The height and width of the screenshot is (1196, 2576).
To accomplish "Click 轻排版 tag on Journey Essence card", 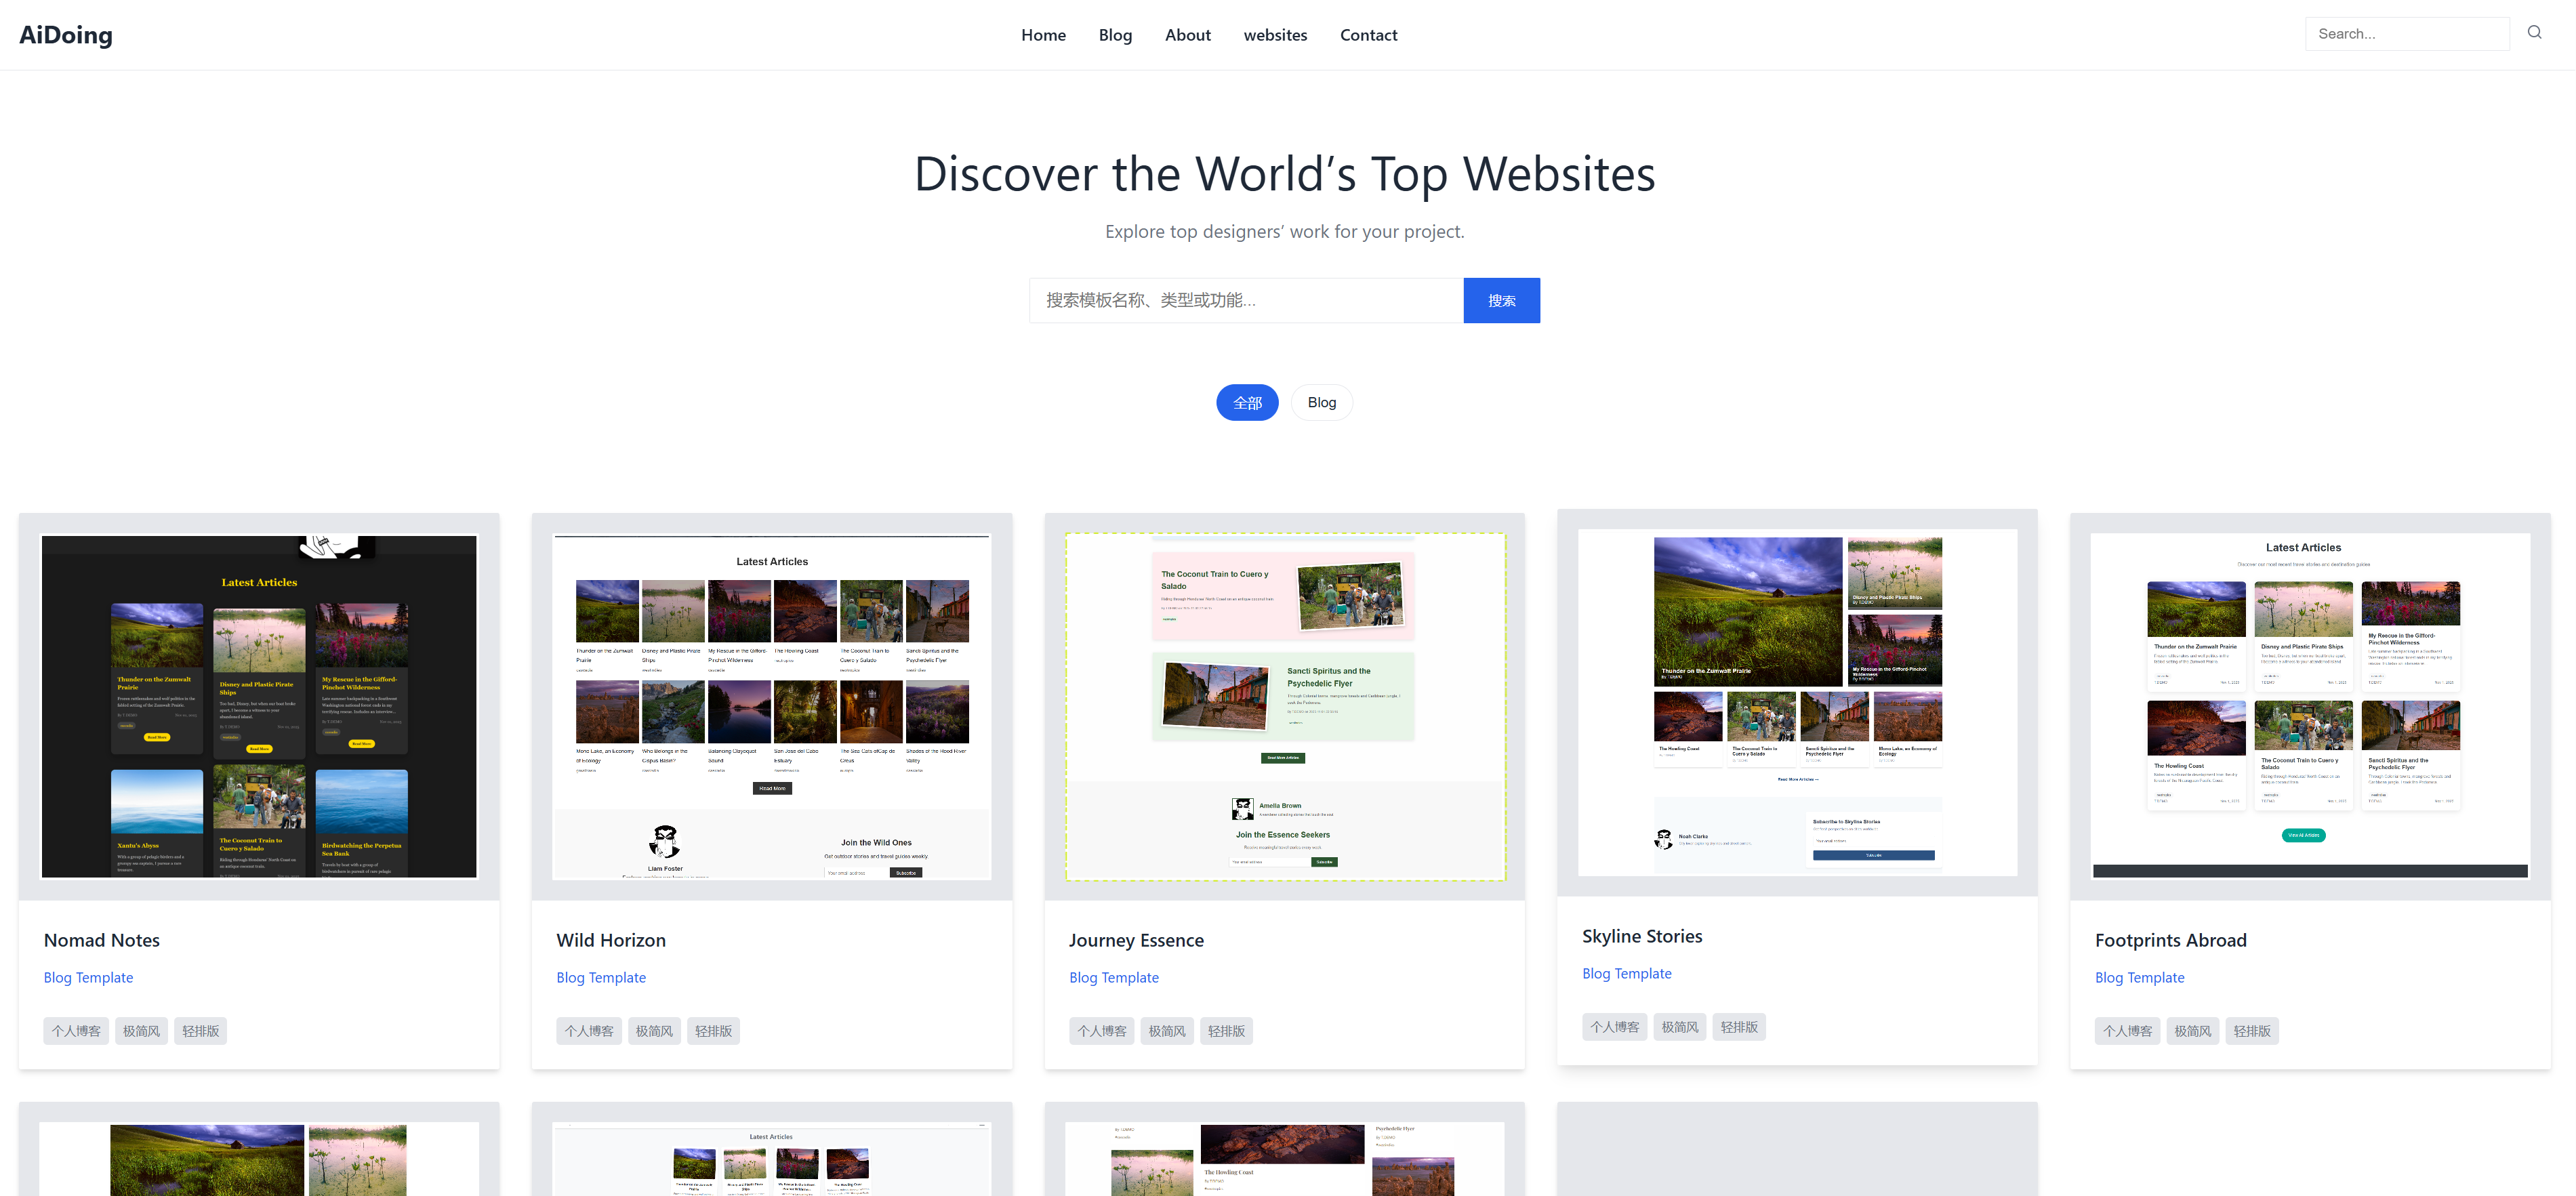I will (x=1225, y=1031).
